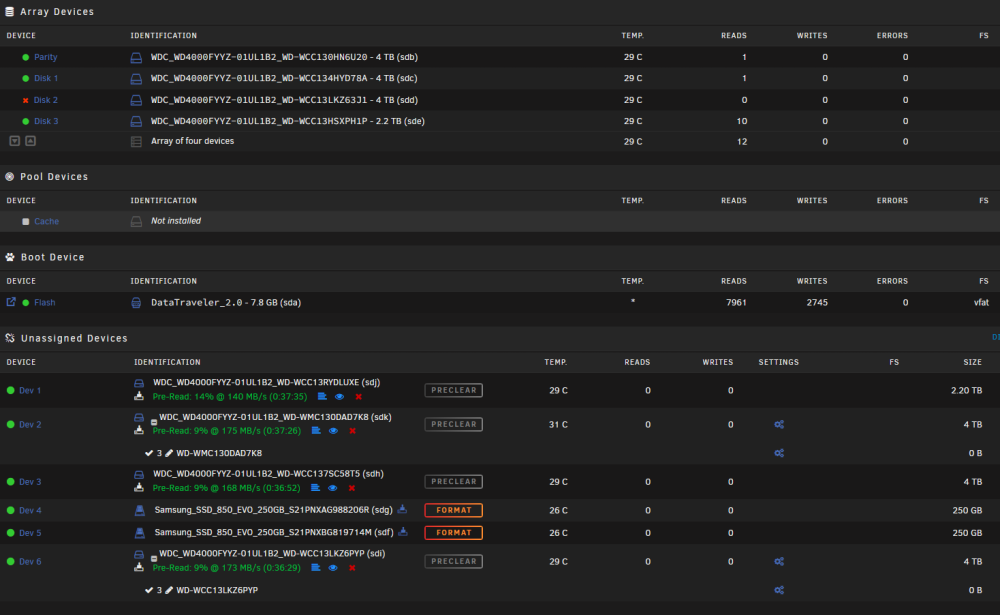Image resolution: width=1000 pixels, height=615 pixels.
Task: Click the DataTraveler flash drive icon
Action: tap(136, 302)
